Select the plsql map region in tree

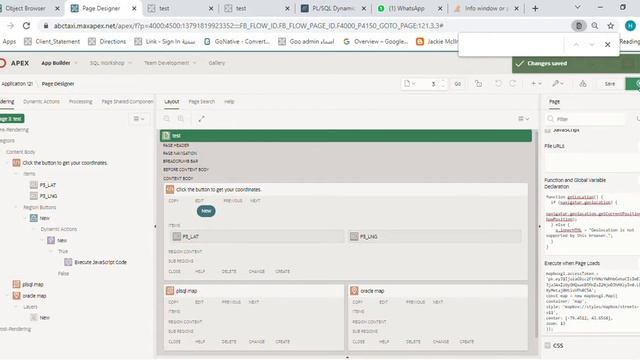[x=33, y=284]
